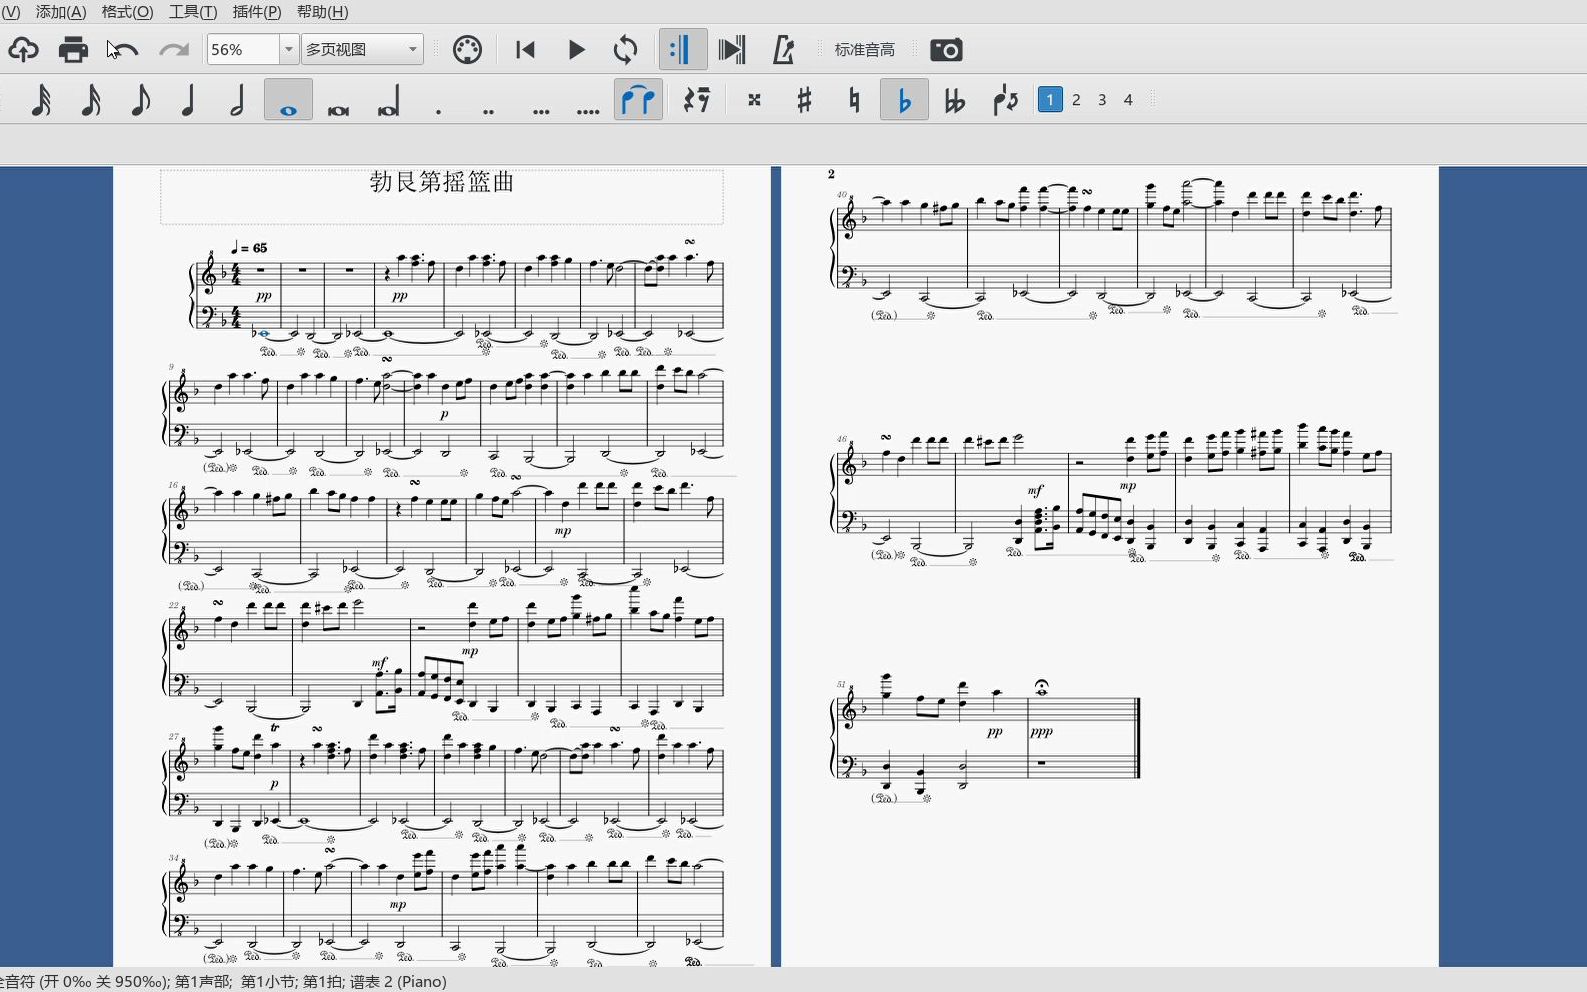Toggle pan score during playback
The image size is (1587, 992).
(732, 50)
